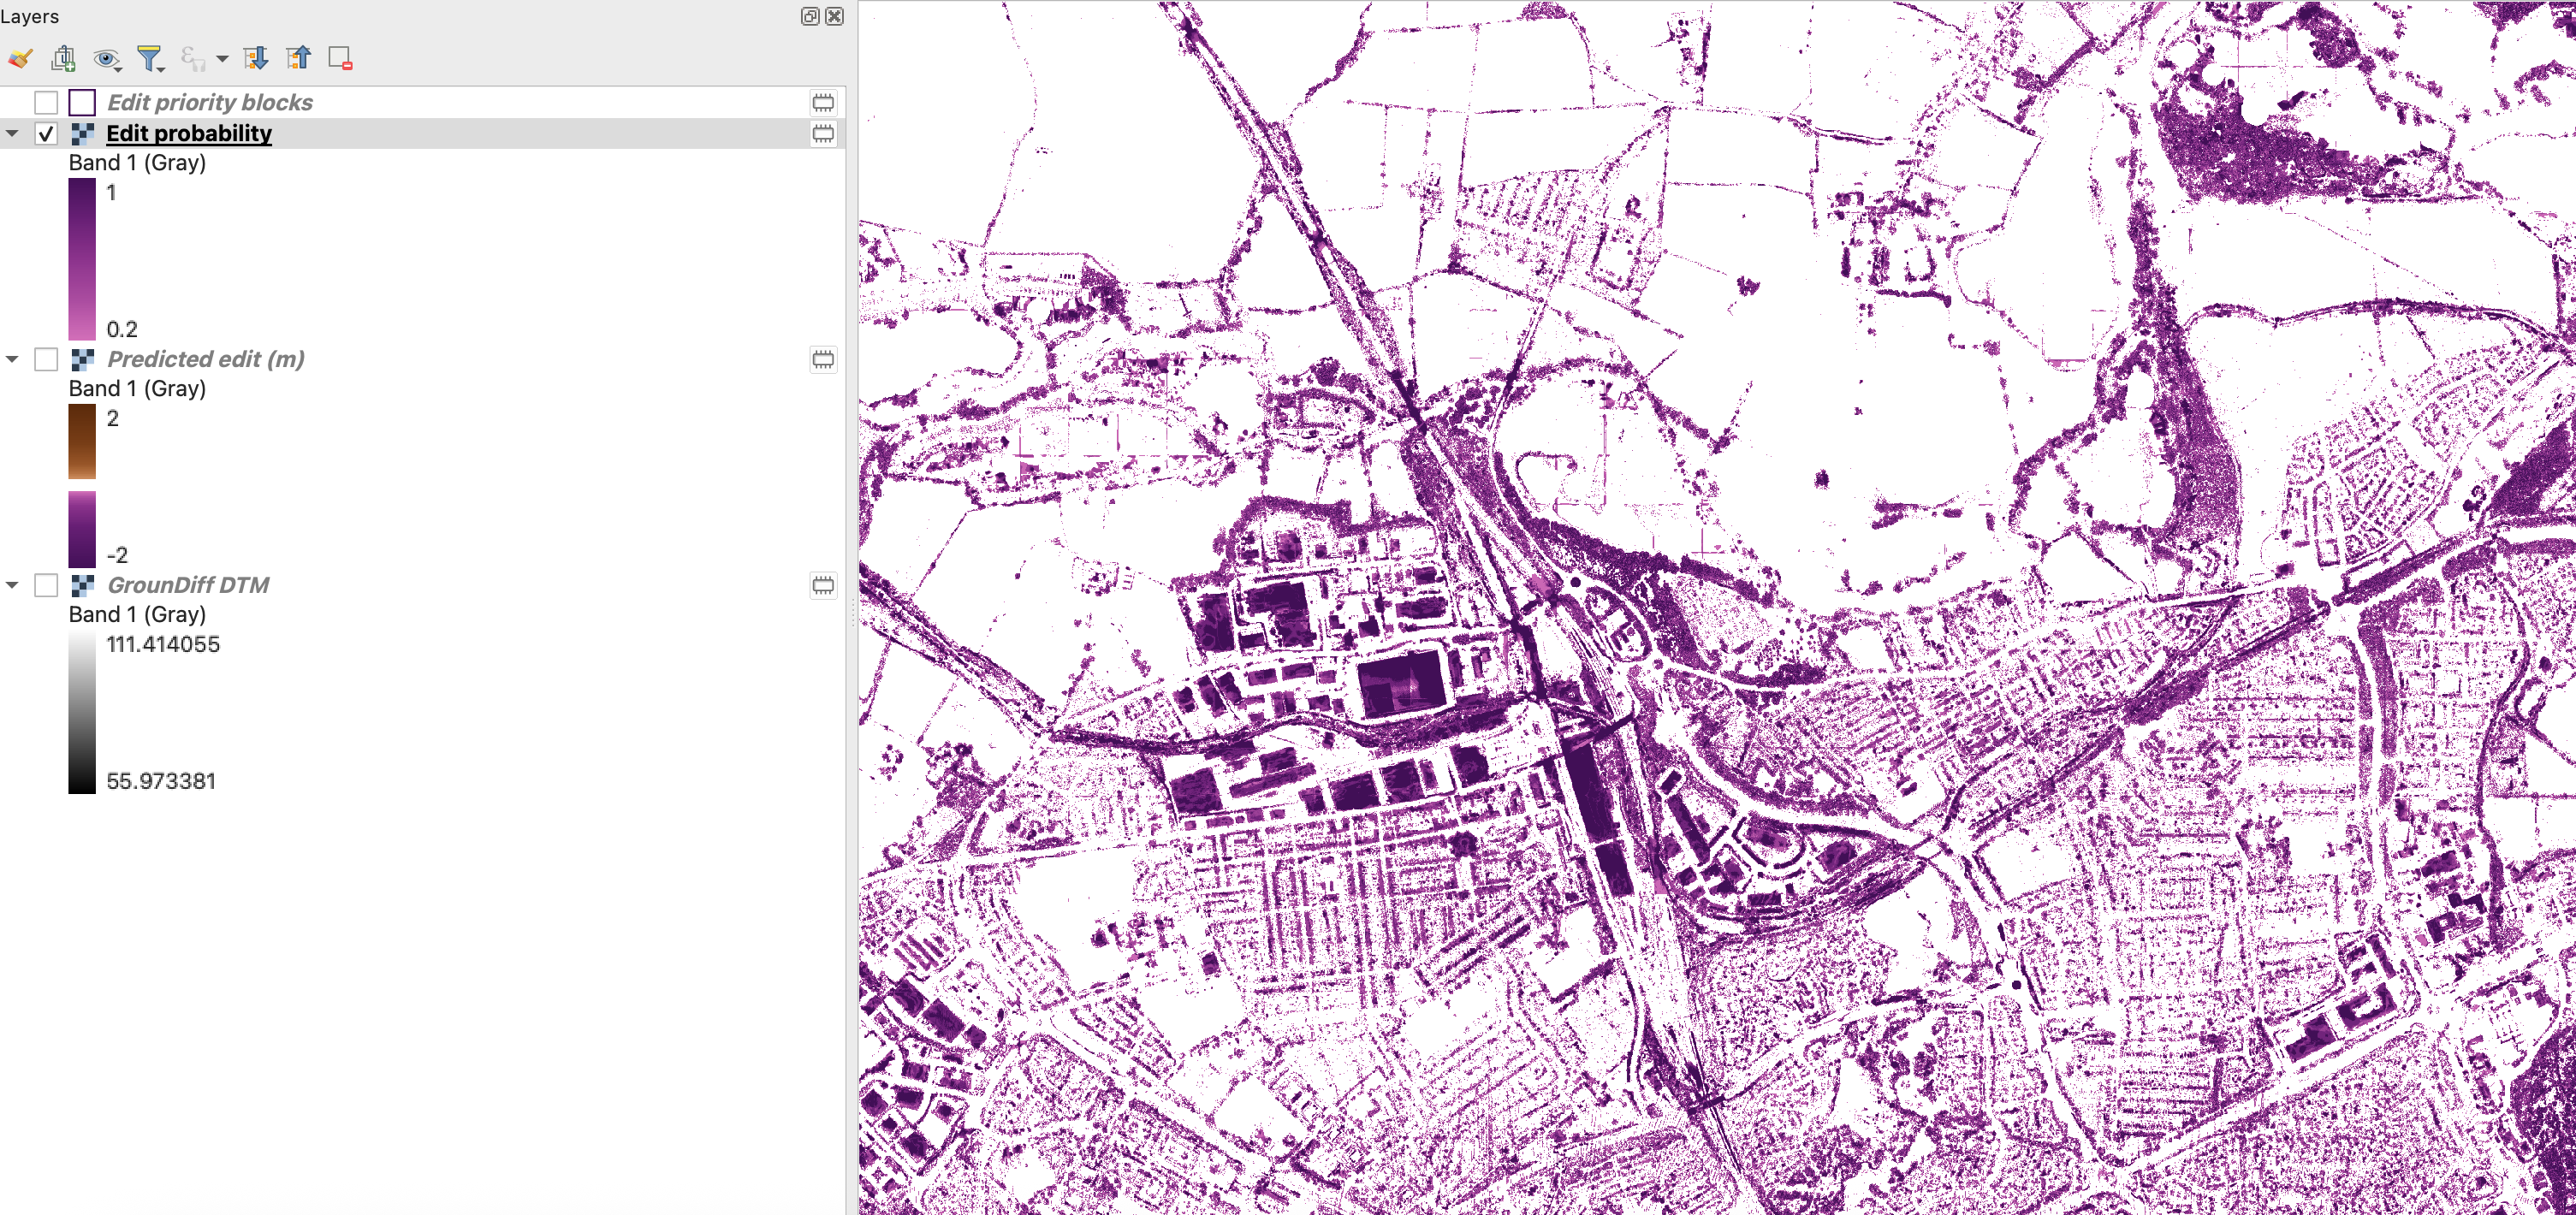Click the Predicted edit brown-purple color ramp
Screen dimensions: 2576x1215
82,485
